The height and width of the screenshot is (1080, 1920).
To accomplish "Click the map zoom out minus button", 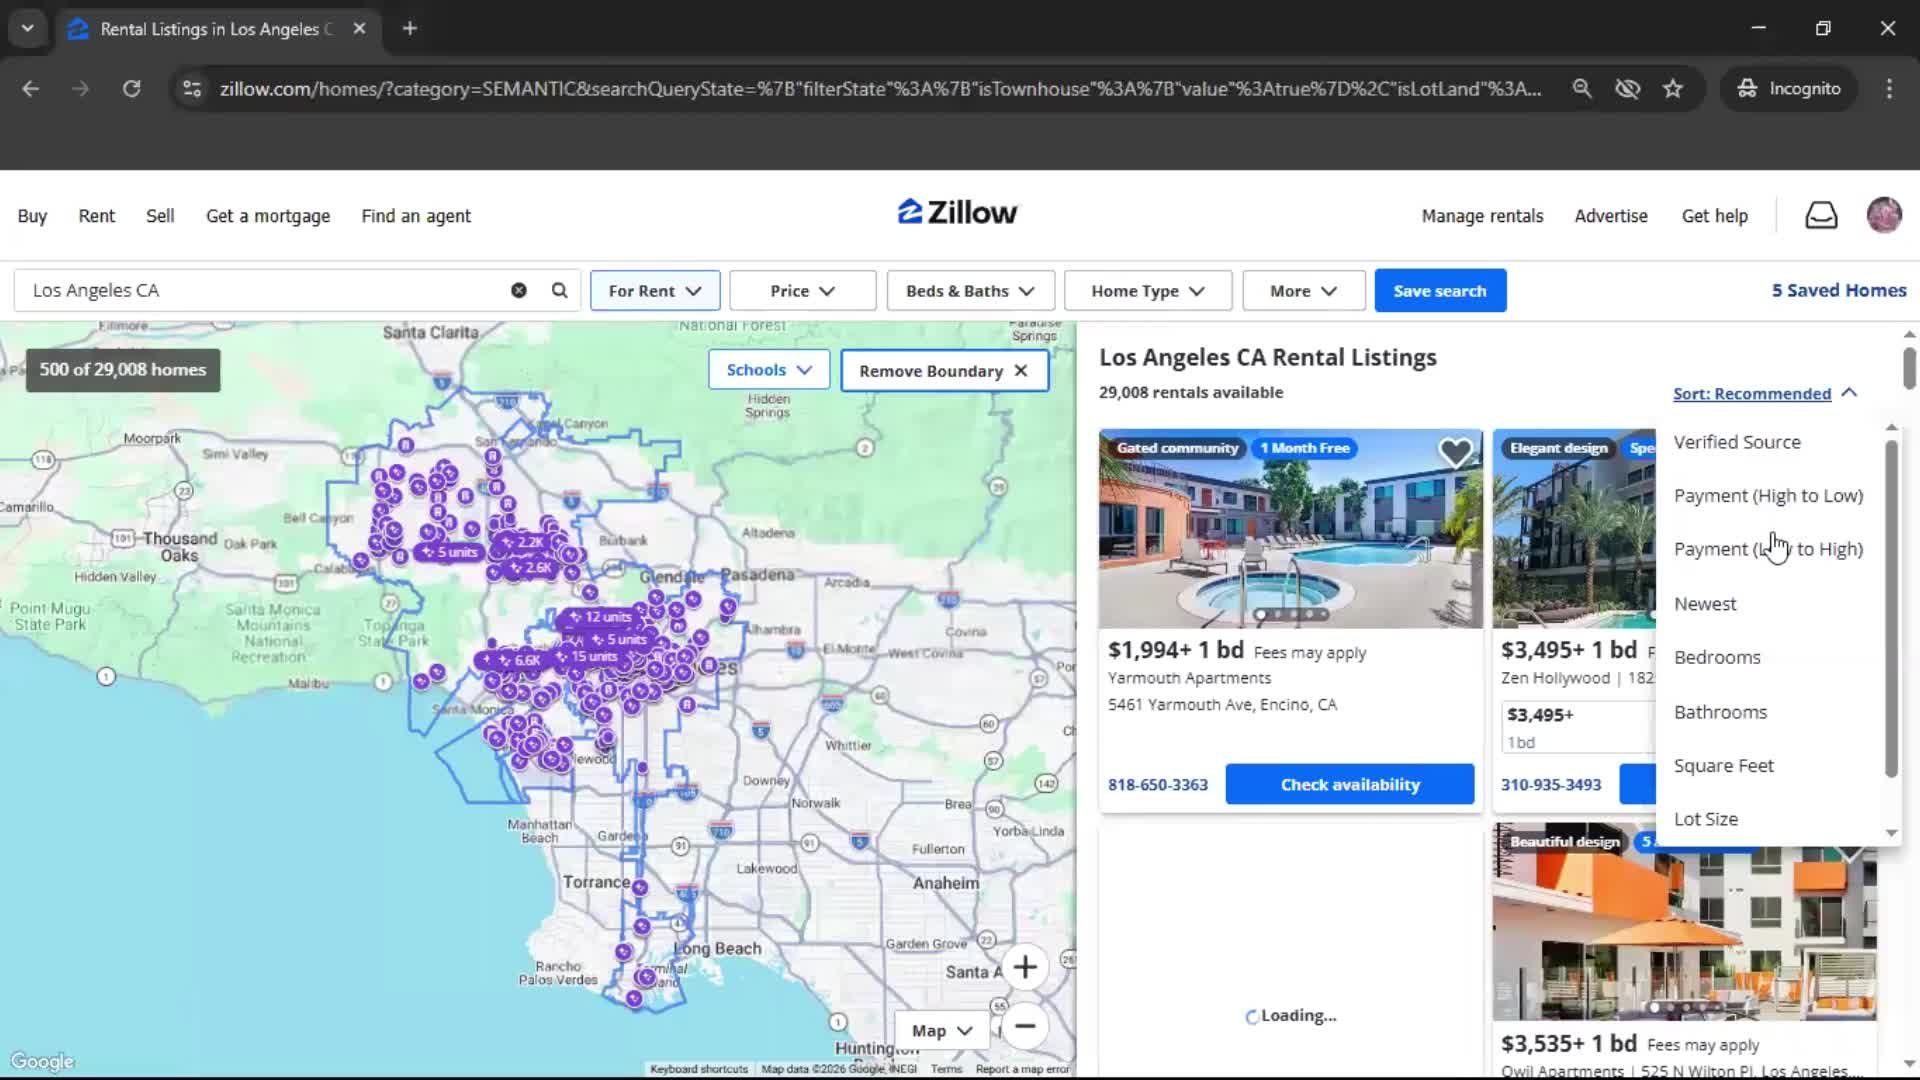I will 1024,1026.
